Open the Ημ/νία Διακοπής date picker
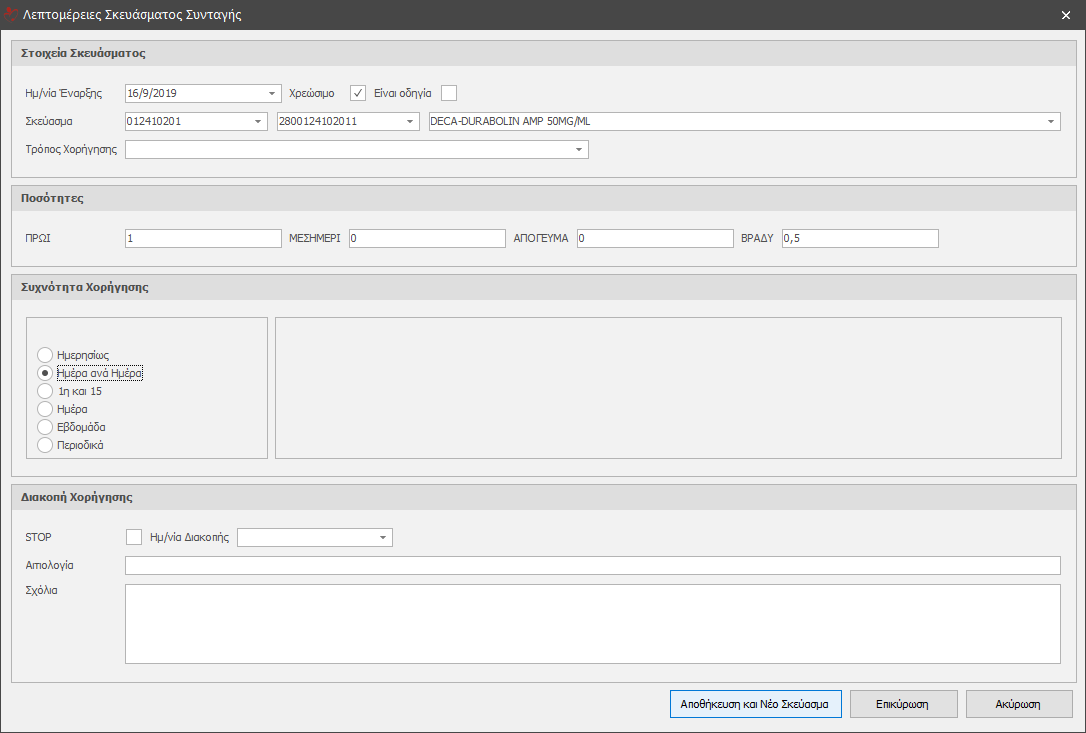This screenshot has width=1086, height=733. 383,538
